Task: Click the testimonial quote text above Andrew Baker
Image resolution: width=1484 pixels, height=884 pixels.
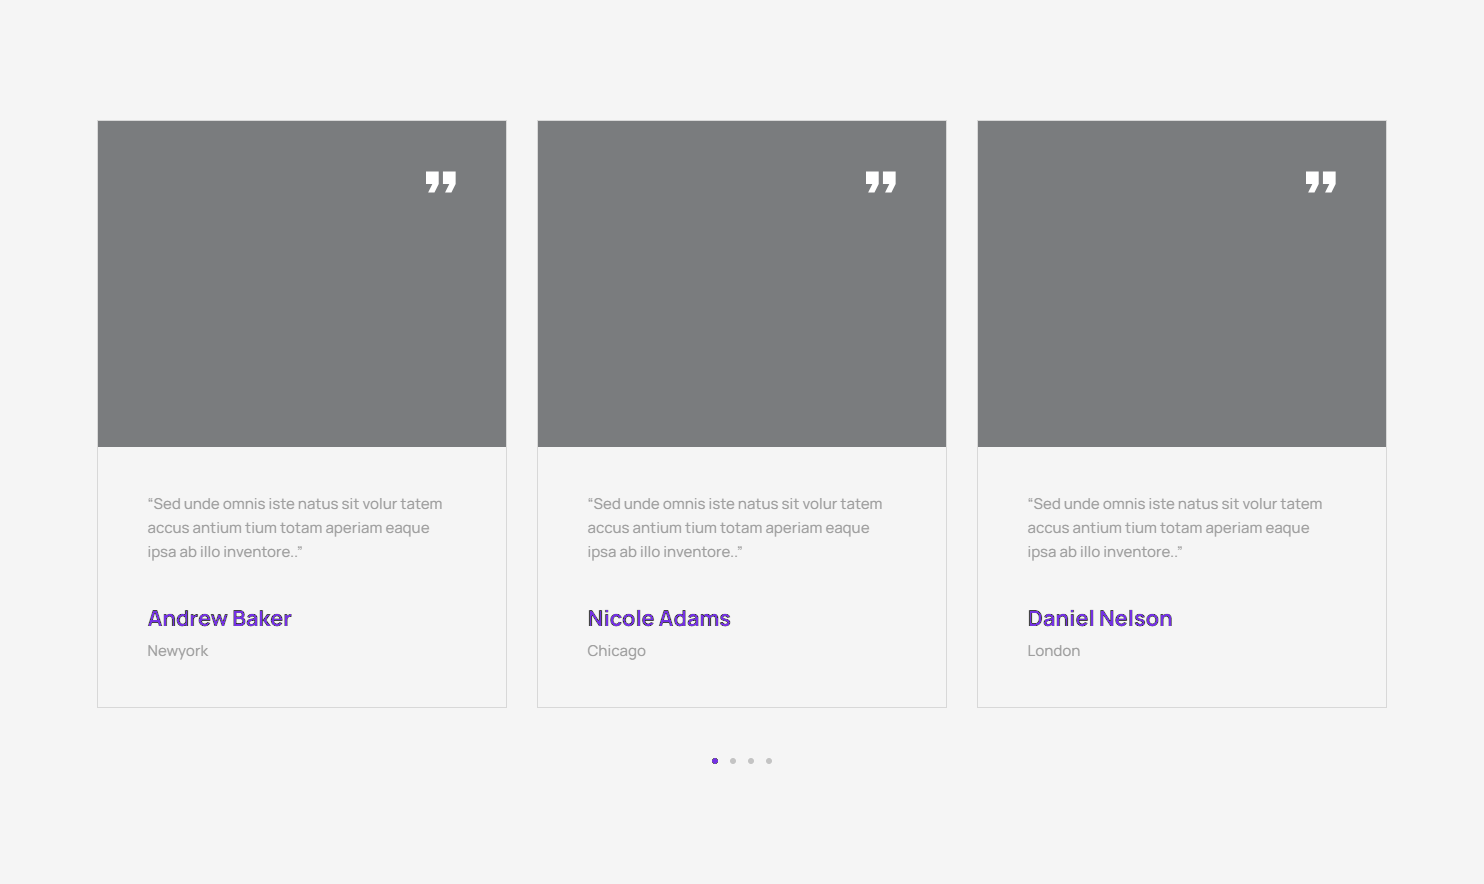Action: 294,528
